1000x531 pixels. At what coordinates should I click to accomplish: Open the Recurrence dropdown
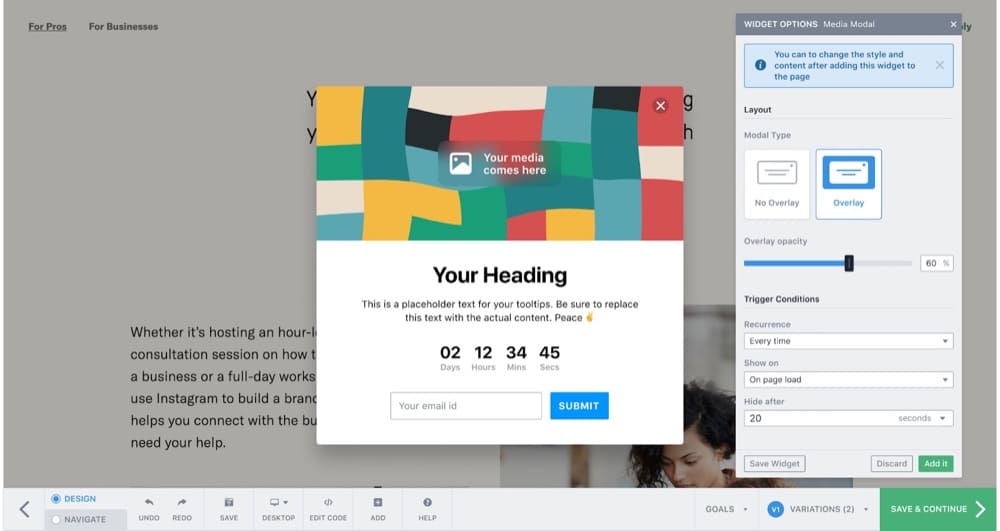pyautogui.click(x=848, y=341)
